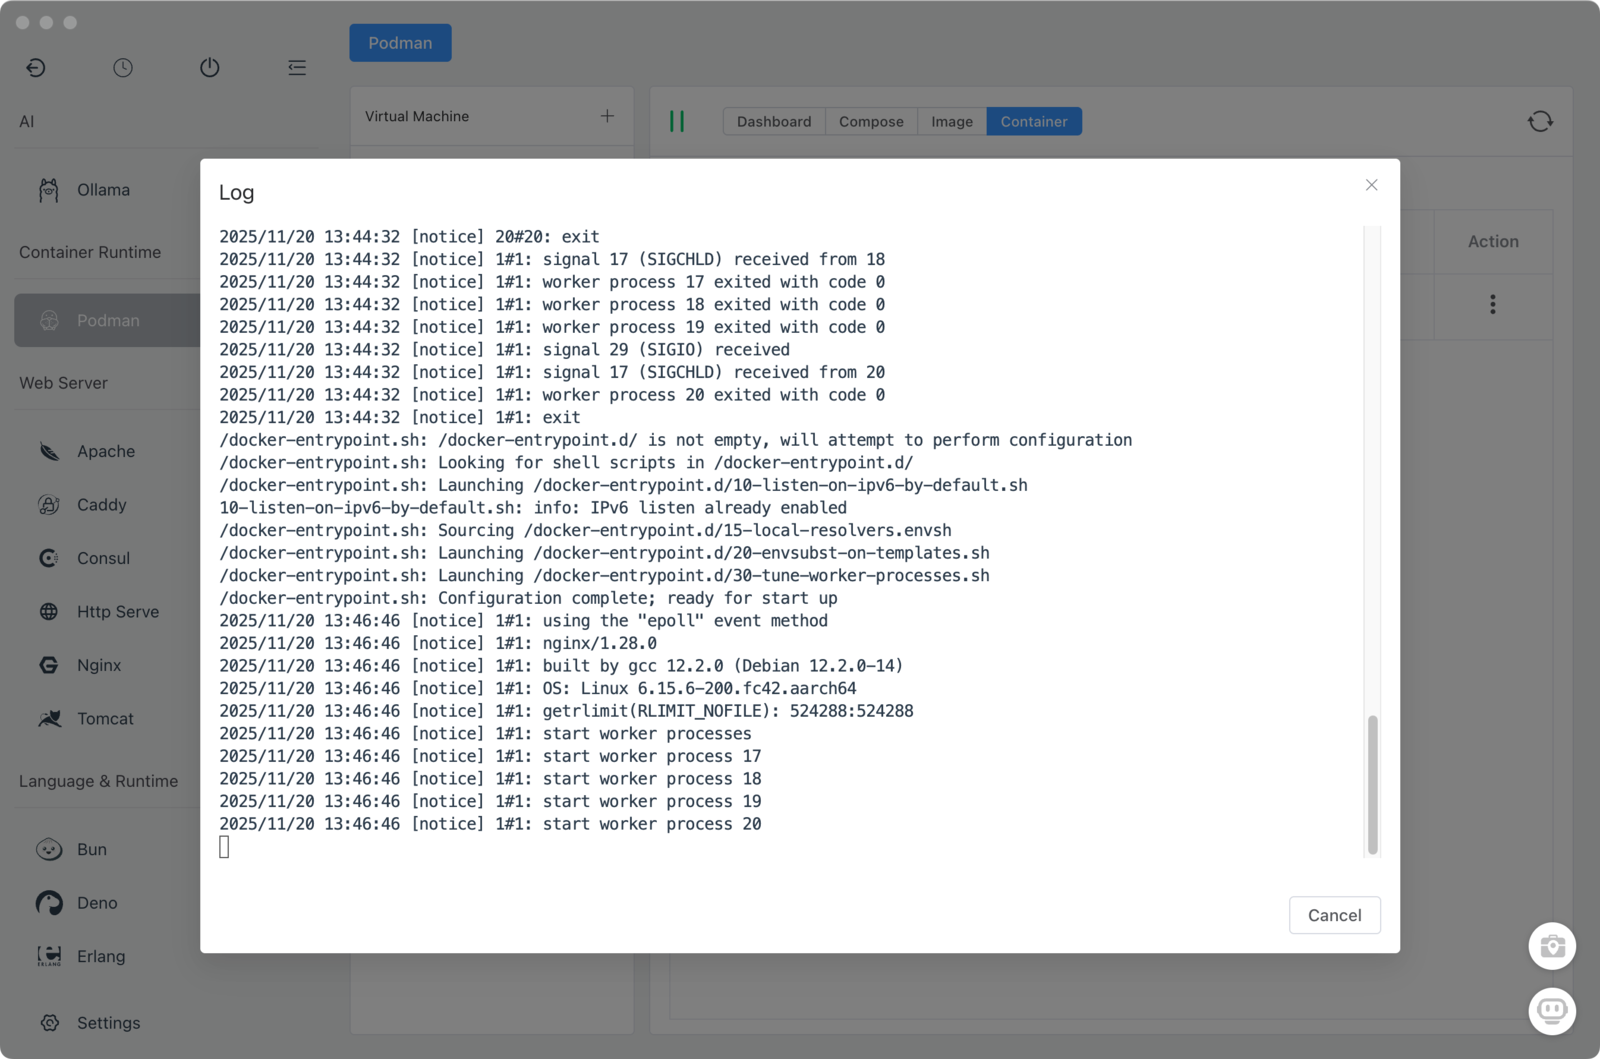Select the Image tab

951,121
